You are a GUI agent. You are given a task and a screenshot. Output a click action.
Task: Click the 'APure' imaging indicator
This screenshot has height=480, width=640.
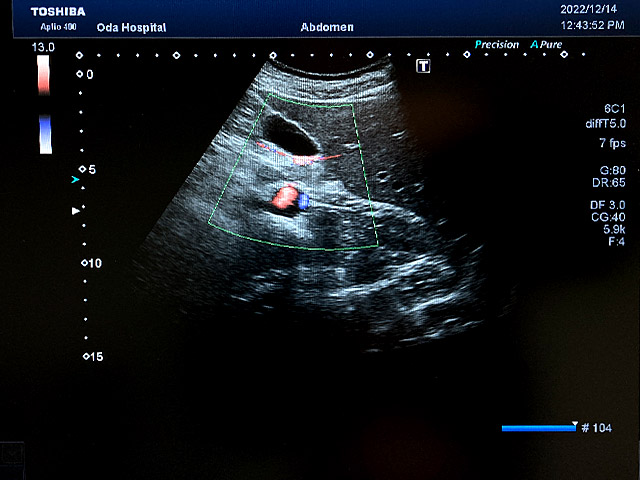[x=546, y=44]
